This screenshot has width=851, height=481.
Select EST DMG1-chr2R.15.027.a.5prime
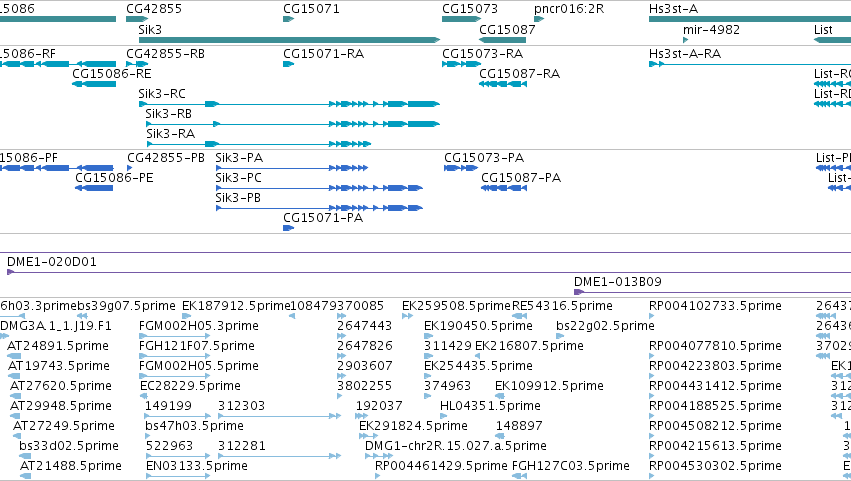[456, 446]
